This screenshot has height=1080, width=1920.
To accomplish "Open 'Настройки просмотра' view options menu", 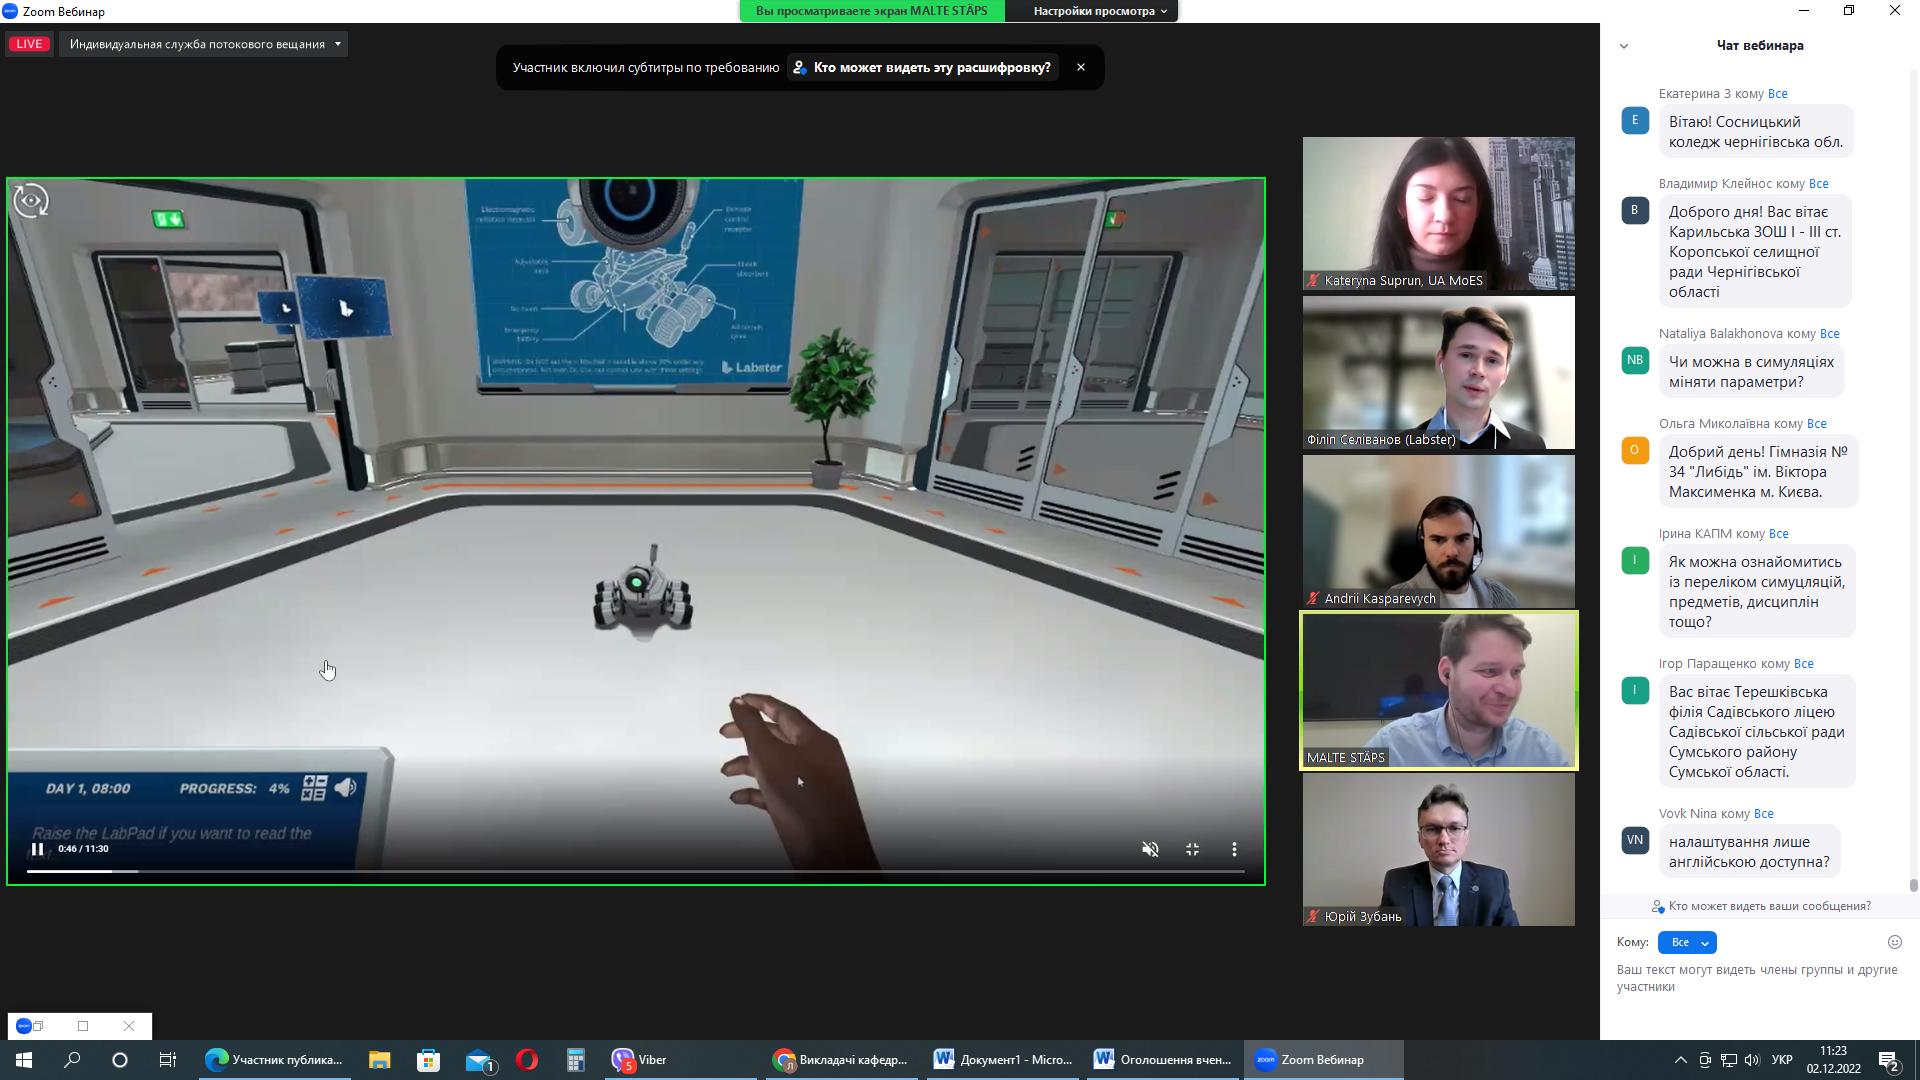I will point(1099,11).
